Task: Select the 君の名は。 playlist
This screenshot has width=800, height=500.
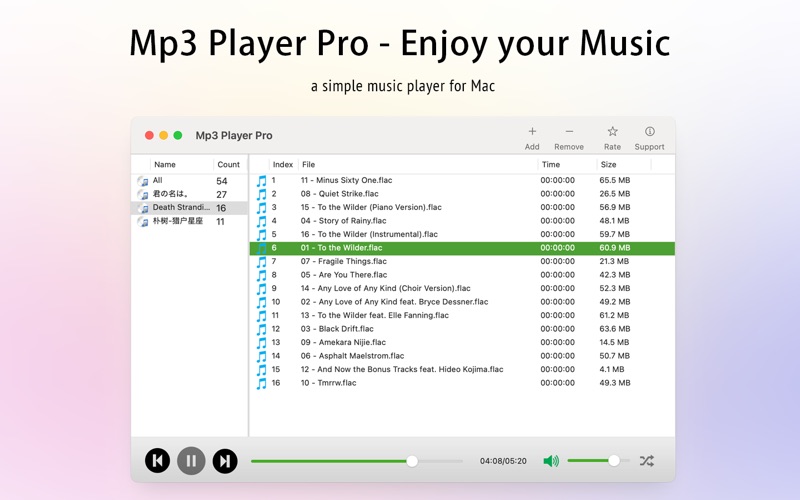Action: [190, 194]
